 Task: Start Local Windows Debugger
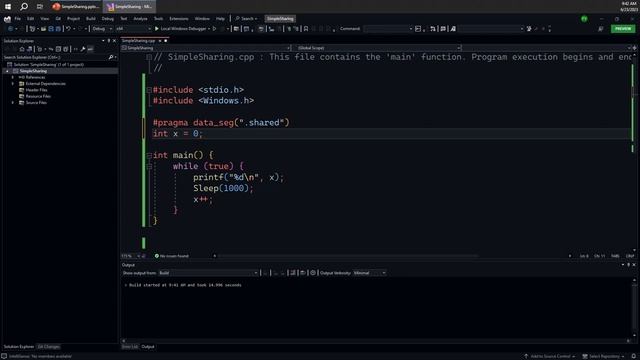tap(182, 29)
